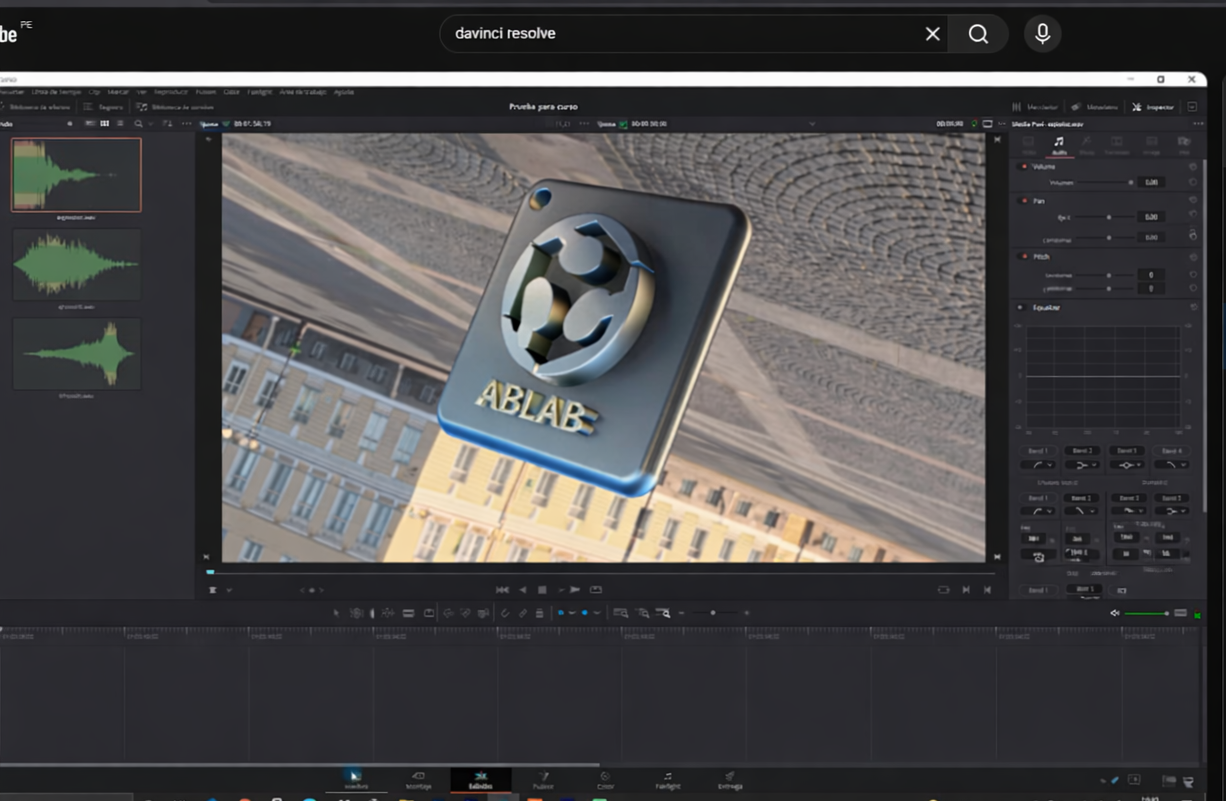The image size is (1226, 801).
Task: Click the Overwrite clip tool
Action: (x=429, y=612)
